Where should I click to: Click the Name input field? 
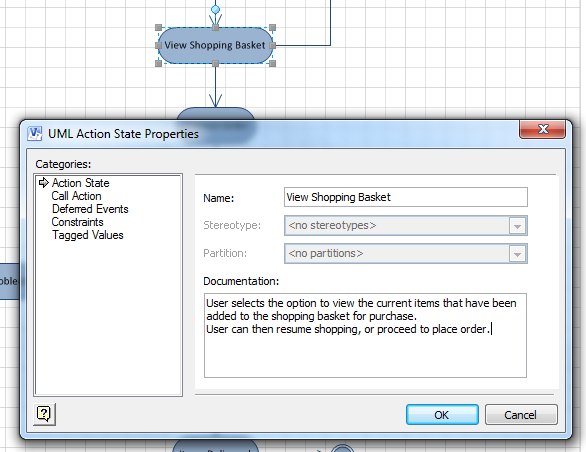click(405, 197)
